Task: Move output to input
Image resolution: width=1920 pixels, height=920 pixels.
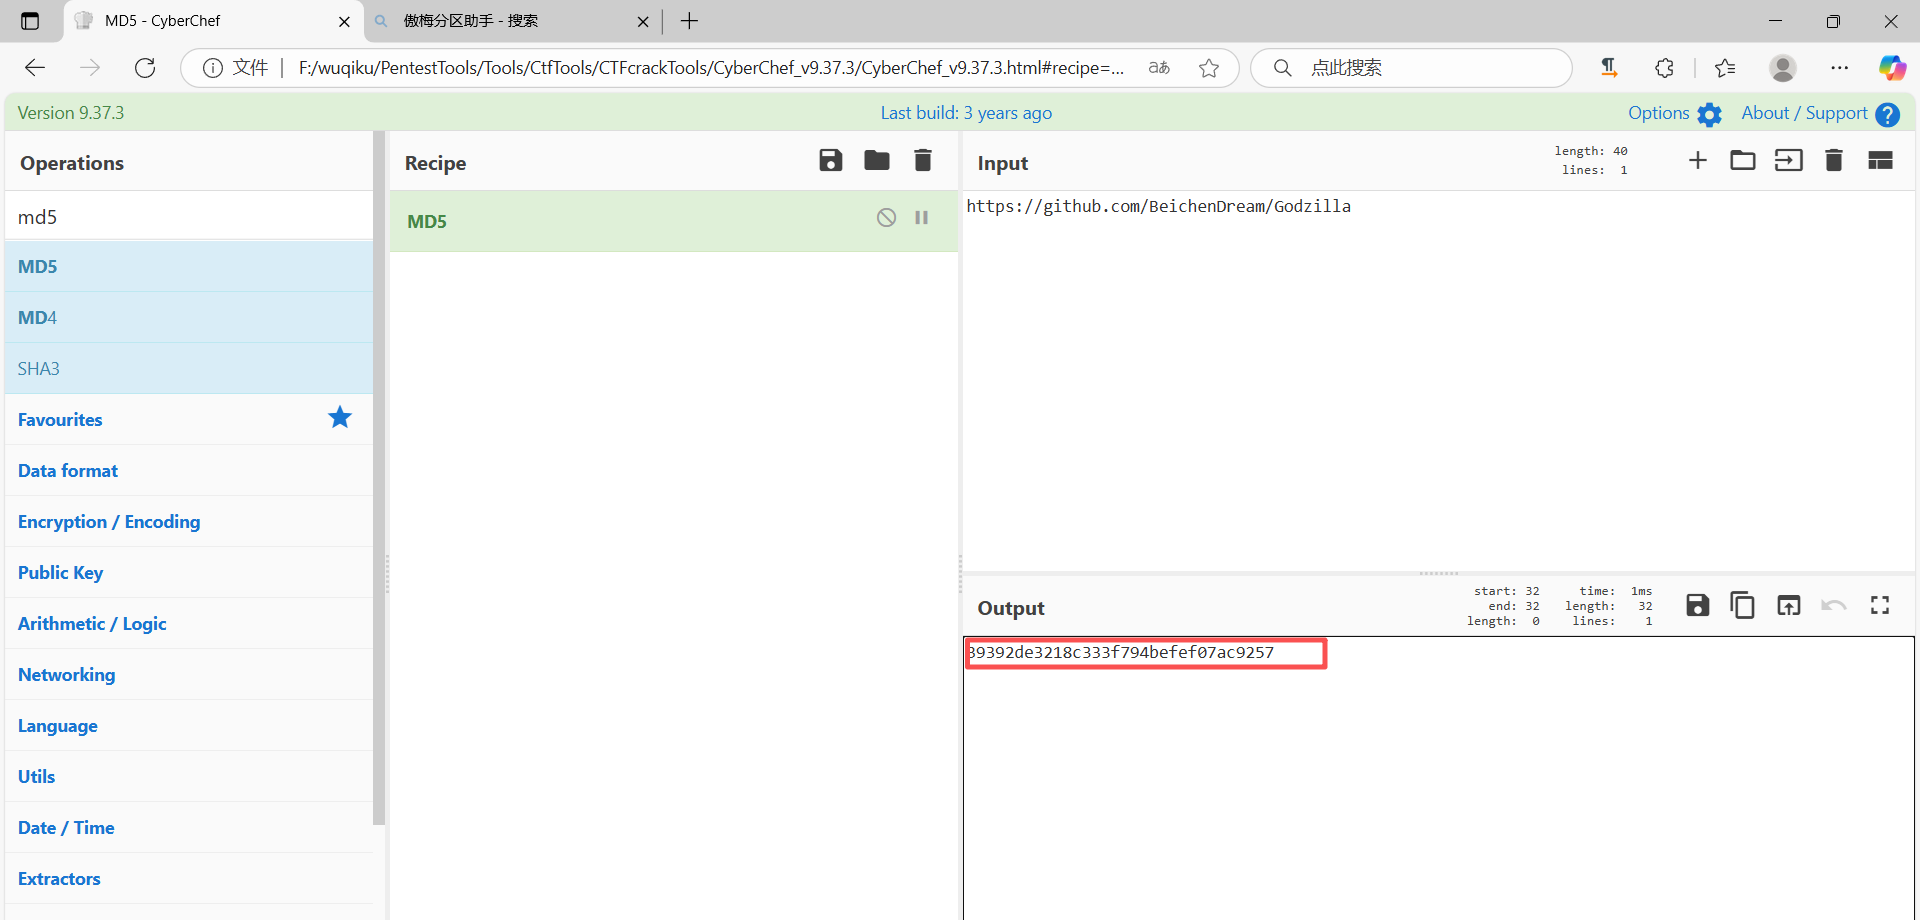Action: [1789, 606]
